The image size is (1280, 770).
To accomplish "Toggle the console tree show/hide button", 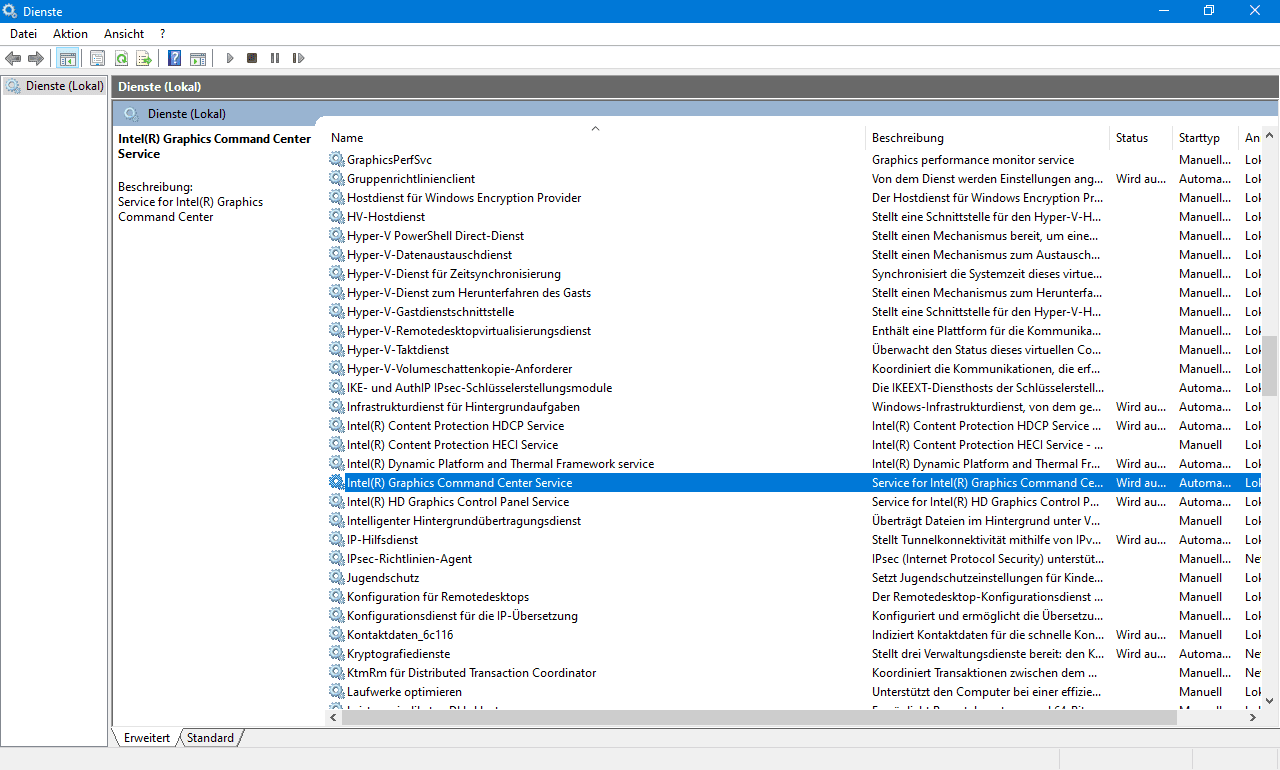I will [x=67, y=58].
